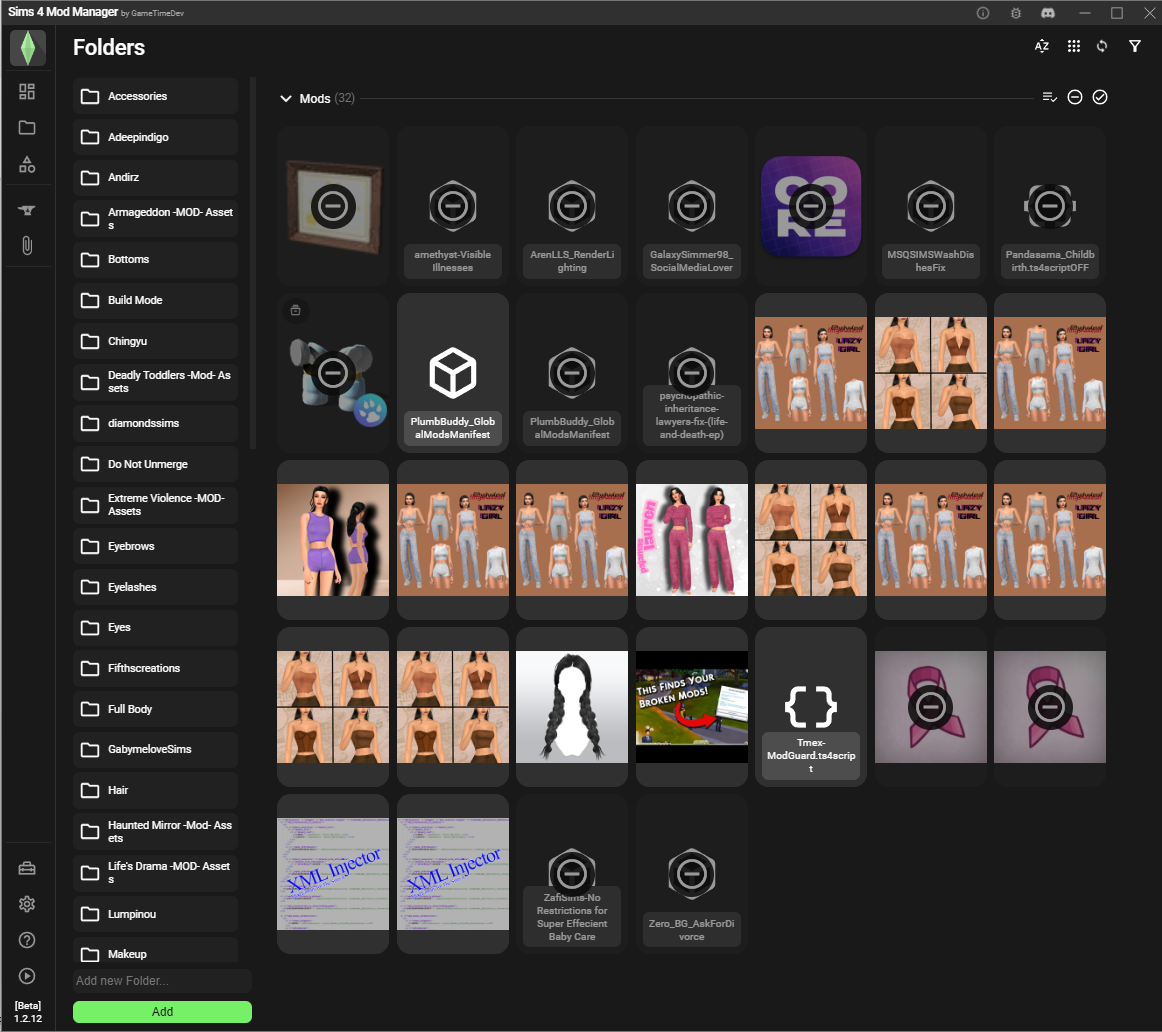Open the Armageddon -MOD- Assets folder
The image size is (1162, 1032).
[156, 219]
